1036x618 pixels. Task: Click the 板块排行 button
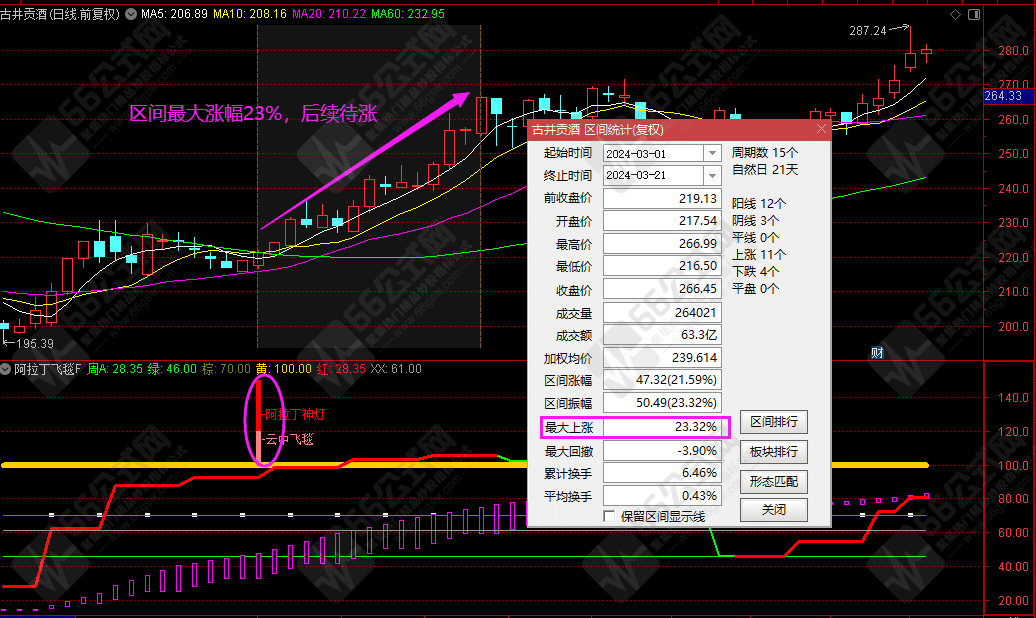[x=774, y=452]
